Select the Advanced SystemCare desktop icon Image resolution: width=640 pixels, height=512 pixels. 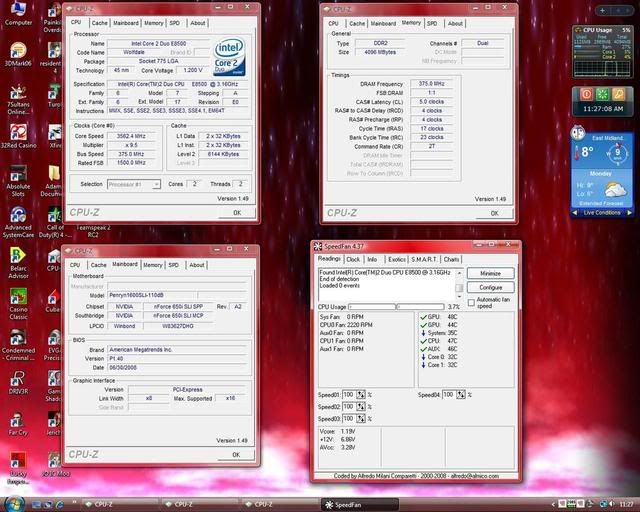coord(18,223)
